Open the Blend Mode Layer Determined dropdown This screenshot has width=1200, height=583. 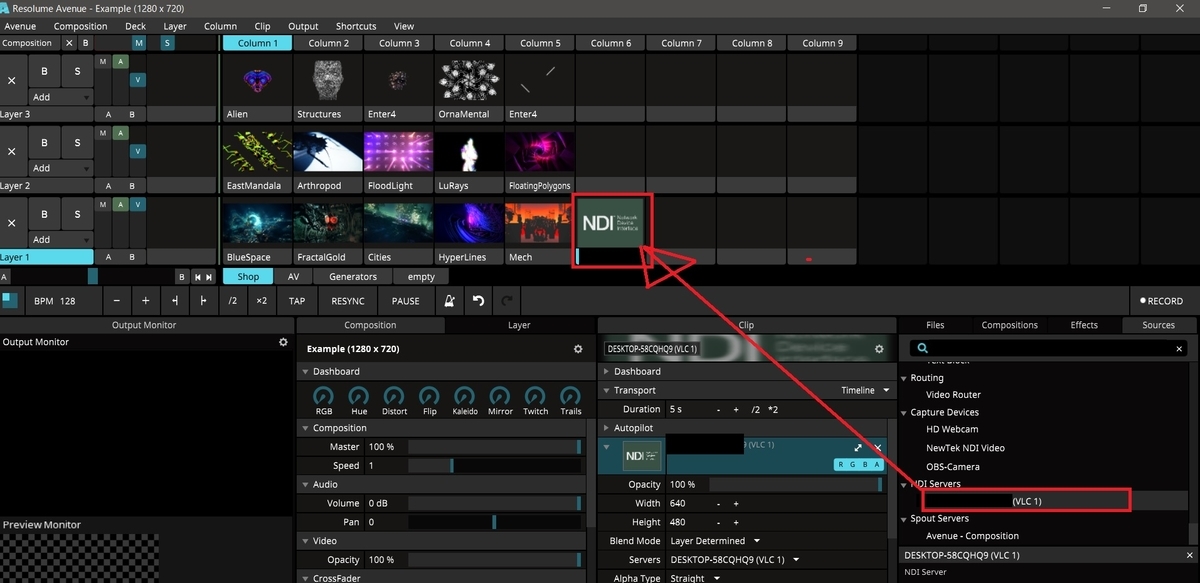(x=715, y=541)
